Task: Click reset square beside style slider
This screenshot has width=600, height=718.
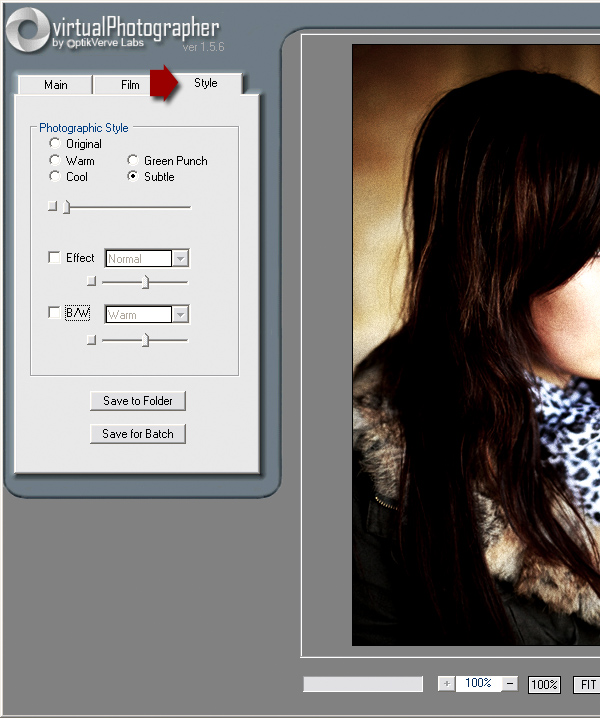Action: tap(52, 206)
